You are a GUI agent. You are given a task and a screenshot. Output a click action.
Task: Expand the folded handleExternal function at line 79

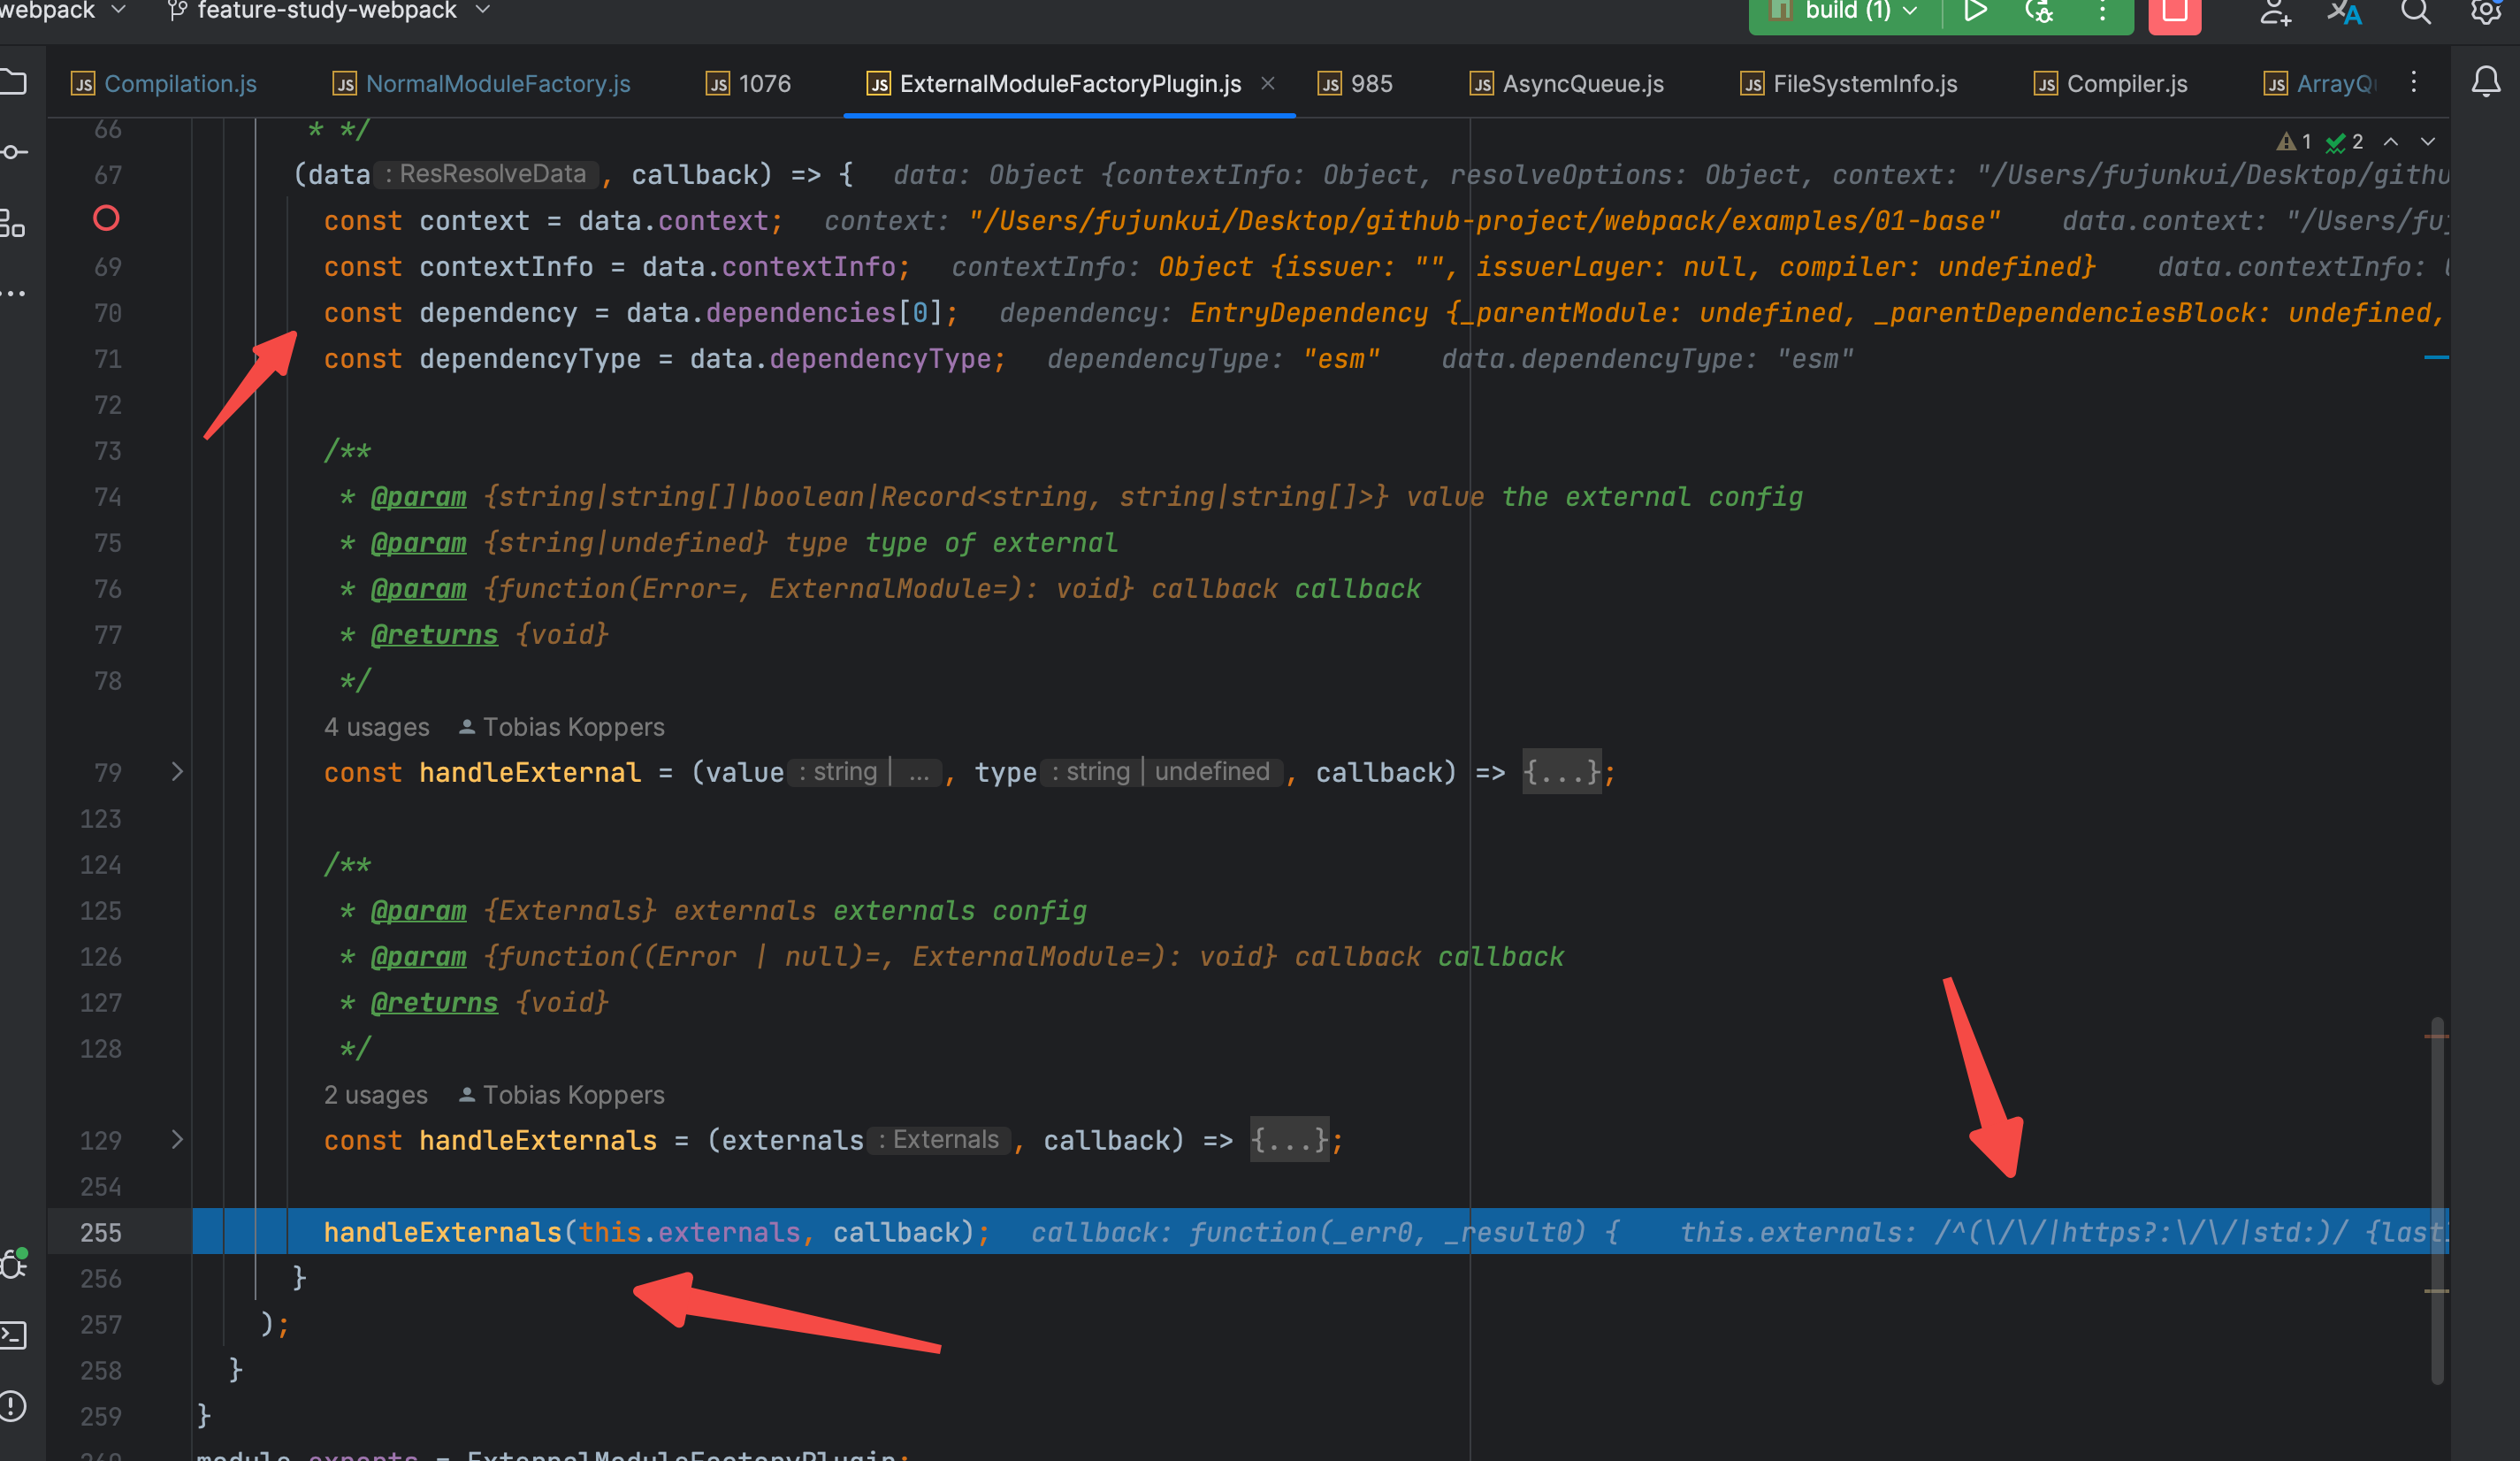click(177, 772)
